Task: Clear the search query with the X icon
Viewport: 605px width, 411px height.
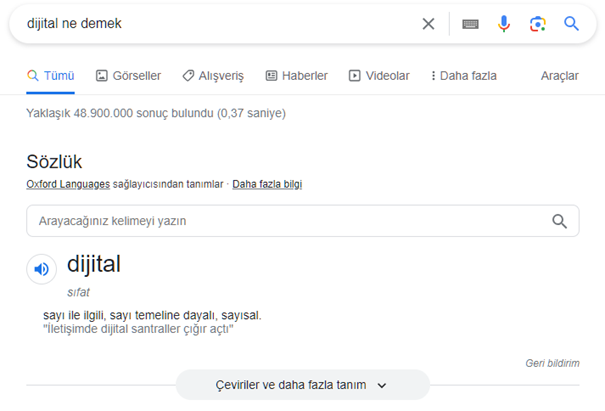Action: click(x=428, y=24)
